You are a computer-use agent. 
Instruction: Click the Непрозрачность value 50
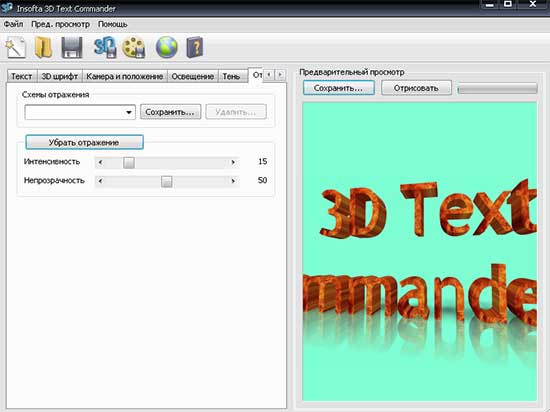point(262,180)
